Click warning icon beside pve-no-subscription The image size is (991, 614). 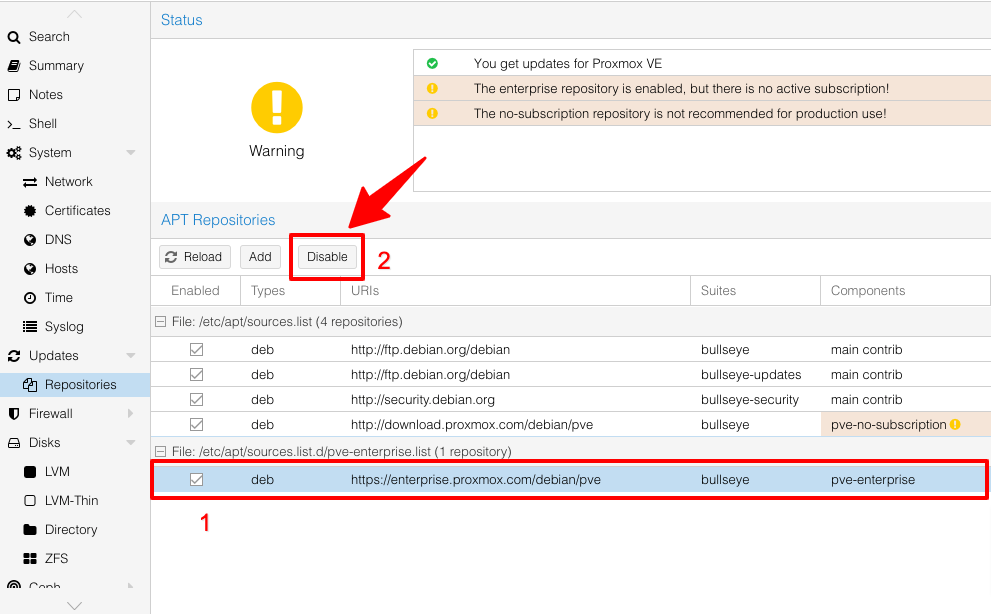[x=955, y=425]
